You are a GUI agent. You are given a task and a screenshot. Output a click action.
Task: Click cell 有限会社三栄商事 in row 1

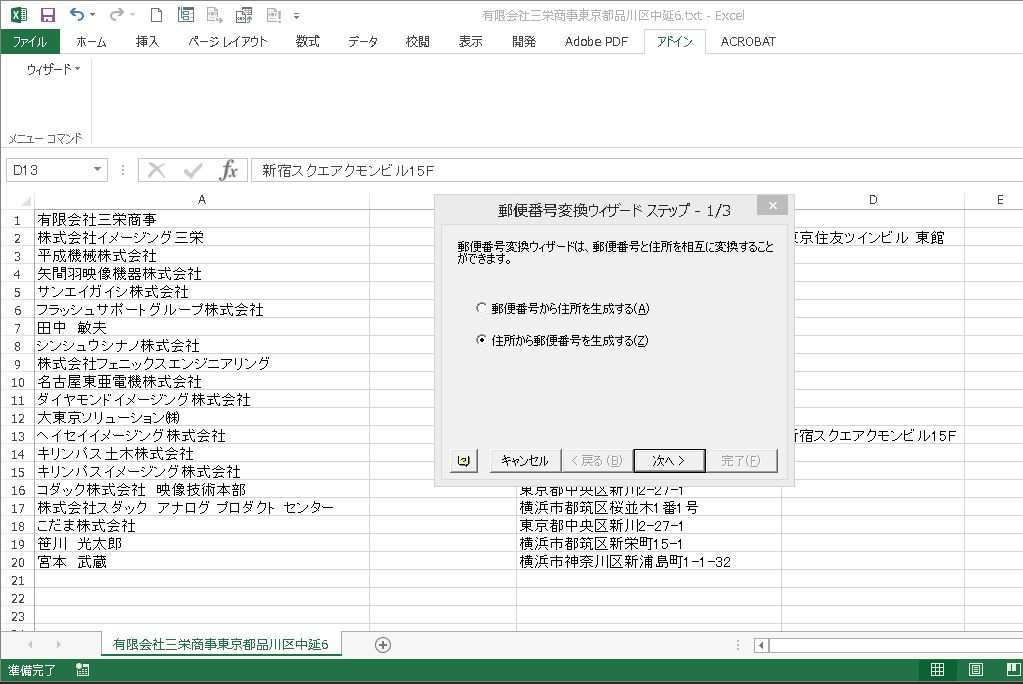[x=202, y=220]
